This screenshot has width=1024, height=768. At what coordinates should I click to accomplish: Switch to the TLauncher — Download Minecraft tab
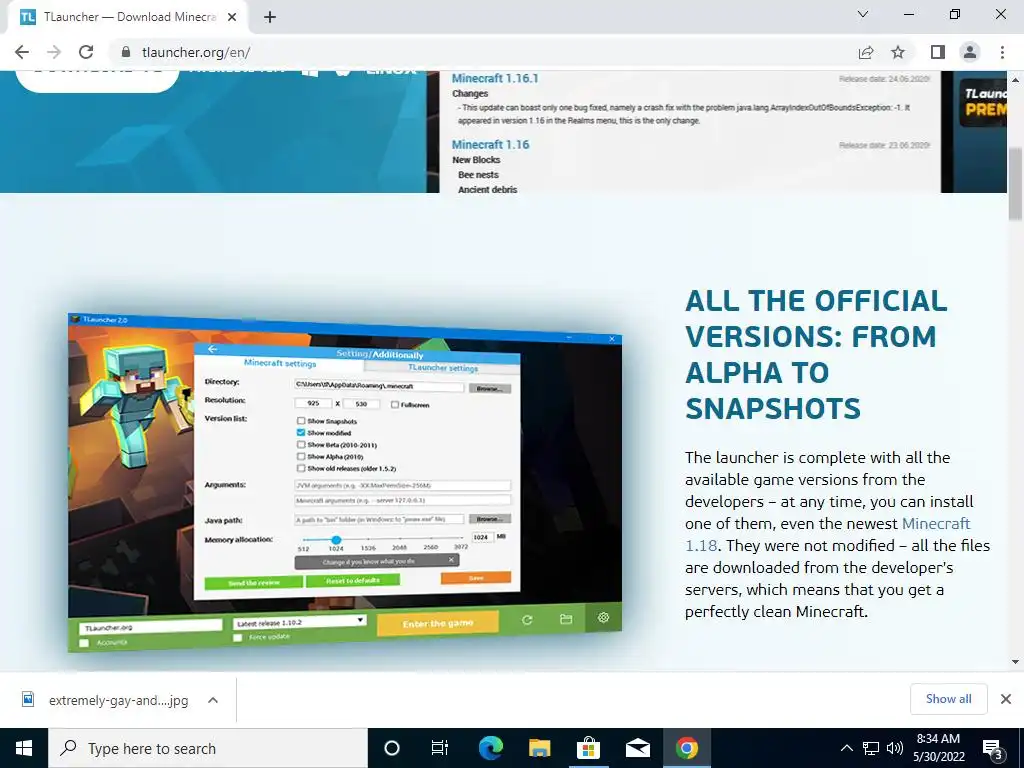coord(127,17)
